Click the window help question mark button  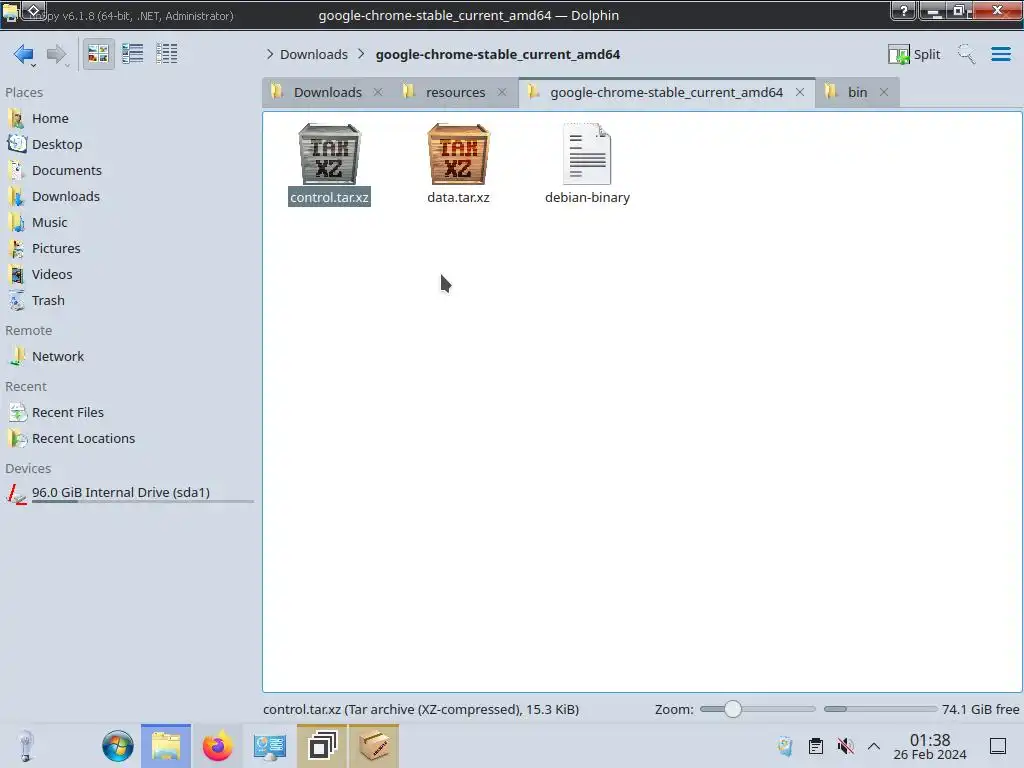point(903,11)
